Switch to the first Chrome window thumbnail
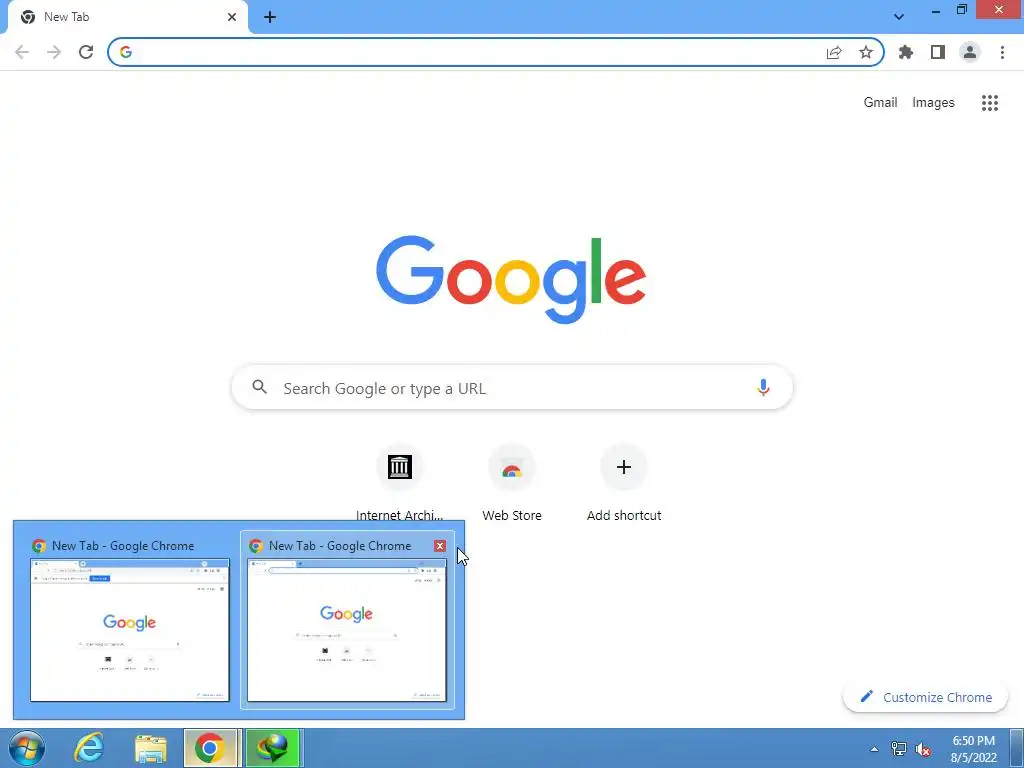 [x=130, y=620]
